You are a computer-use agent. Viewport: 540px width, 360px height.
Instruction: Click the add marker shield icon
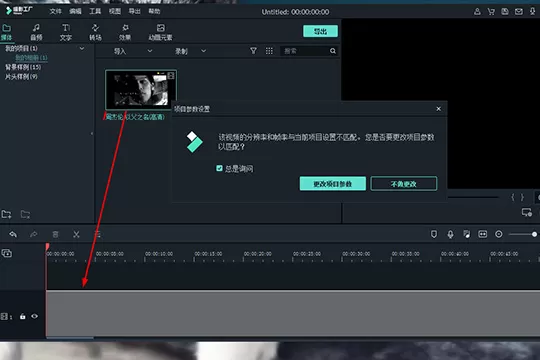tap(434, 234)
